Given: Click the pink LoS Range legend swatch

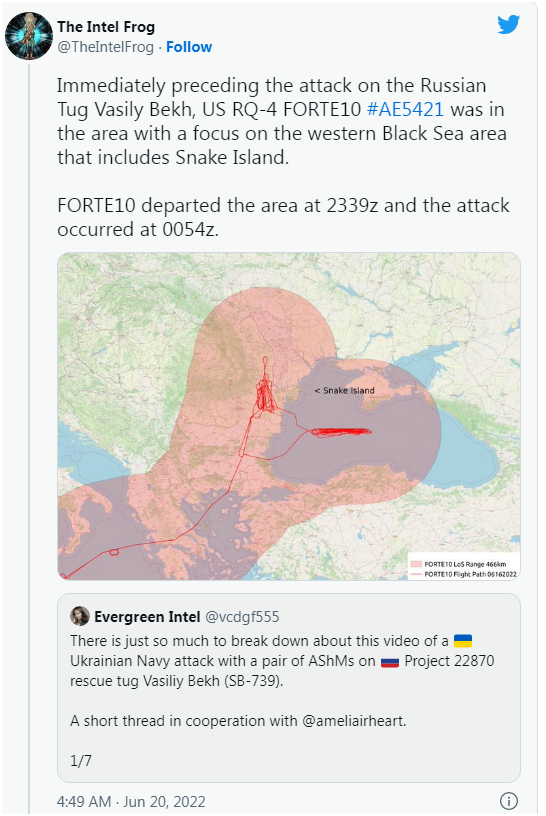Looking at the screenshot, I should click(x=415, y=564).
